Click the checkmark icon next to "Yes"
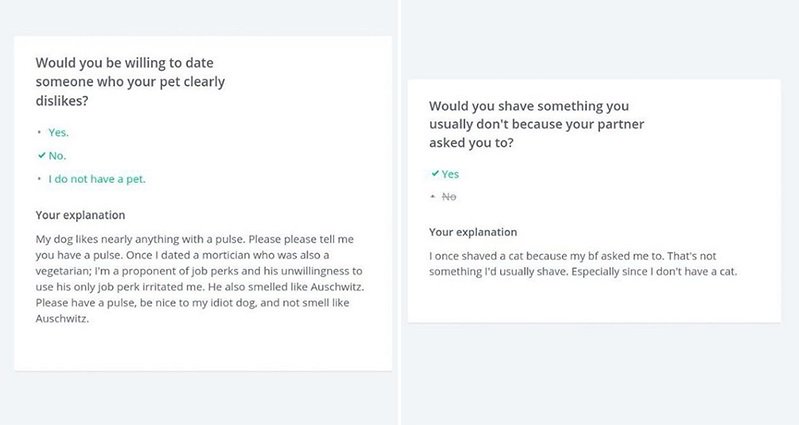 point(434,174)
